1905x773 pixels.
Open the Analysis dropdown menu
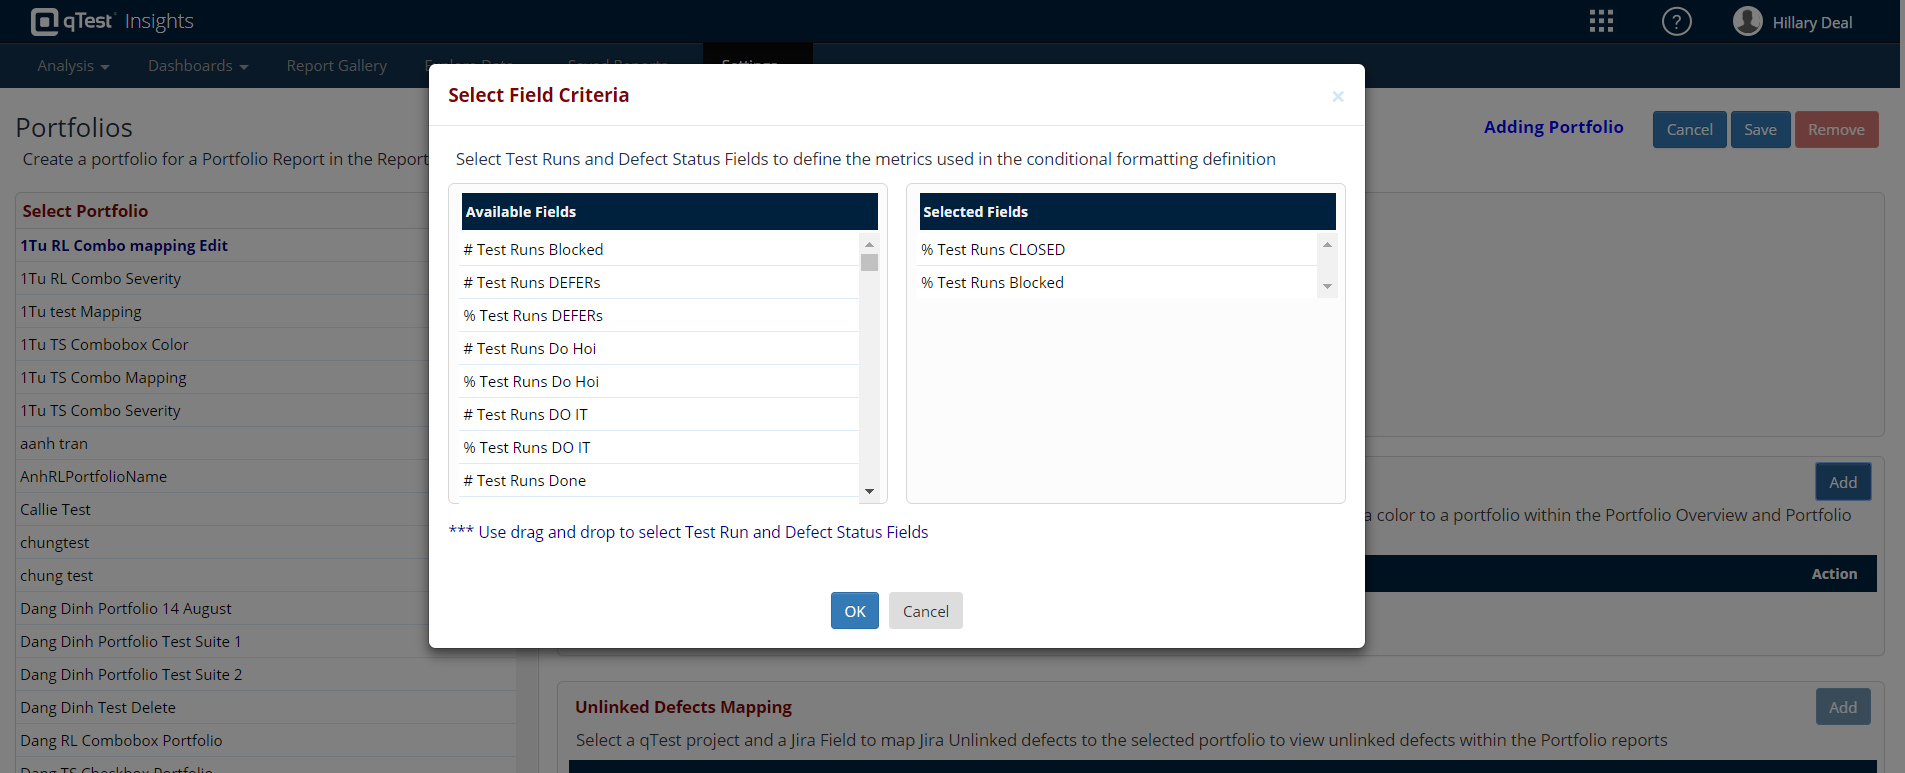(x=73, y=66)
